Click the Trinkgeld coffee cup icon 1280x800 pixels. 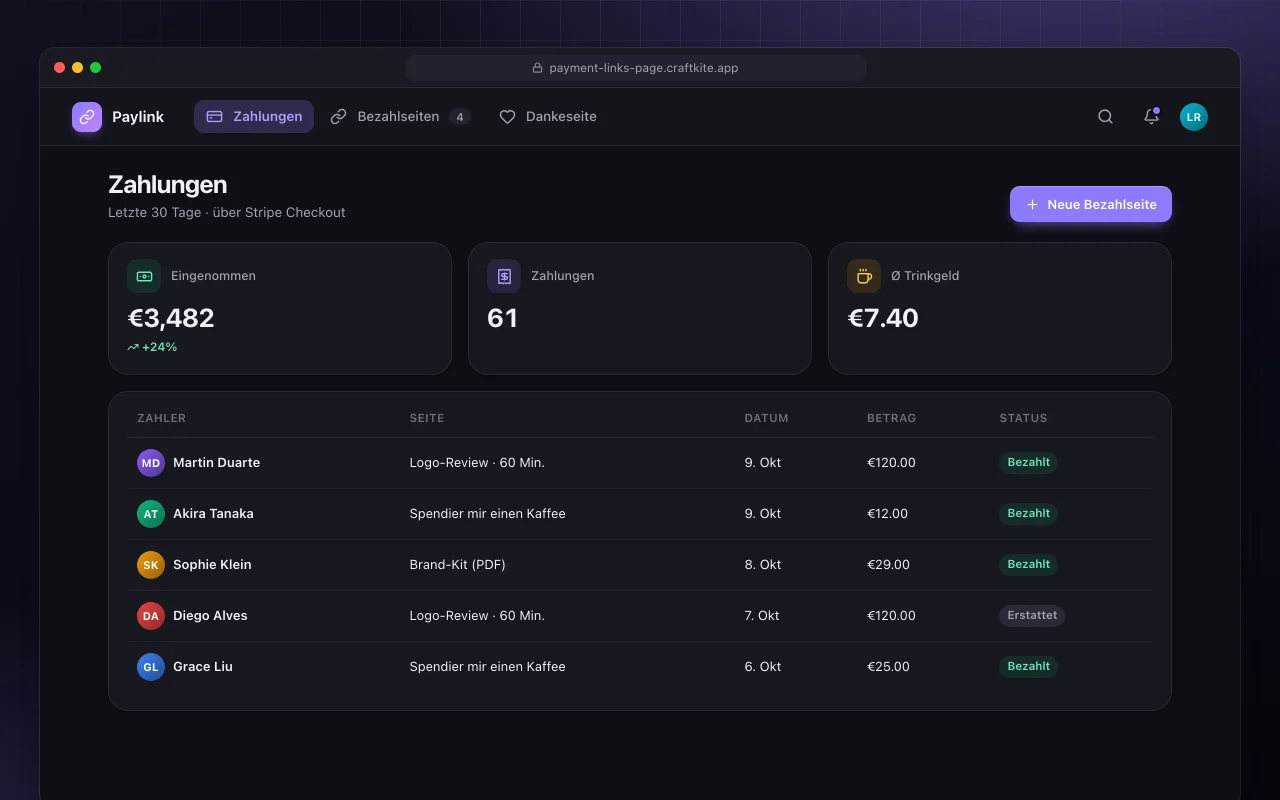[x=864, y=276]
